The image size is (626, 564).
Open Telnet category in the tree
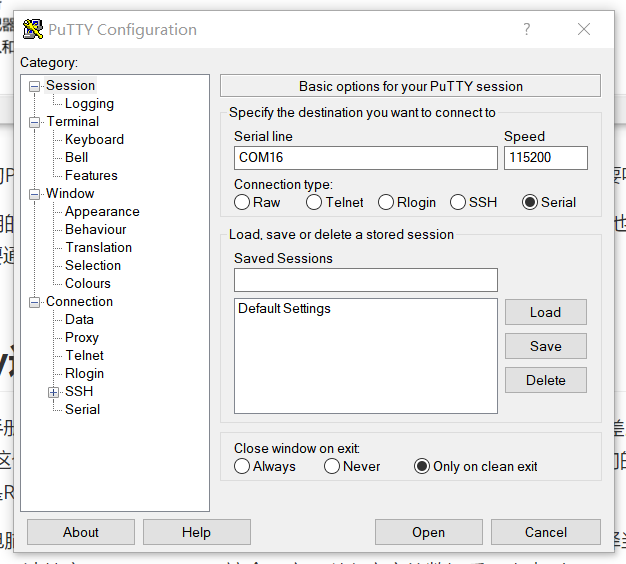click(84, 355)
